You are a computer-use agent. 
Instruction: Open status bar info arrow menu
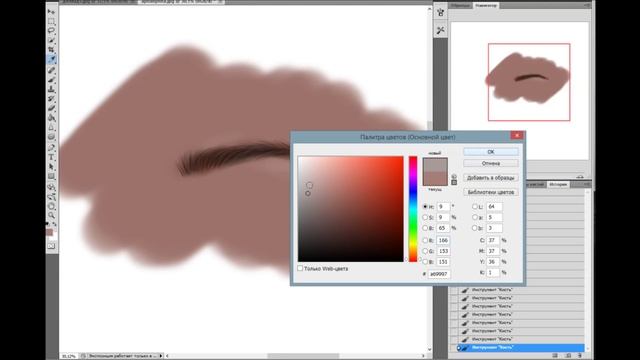[161, 356]
